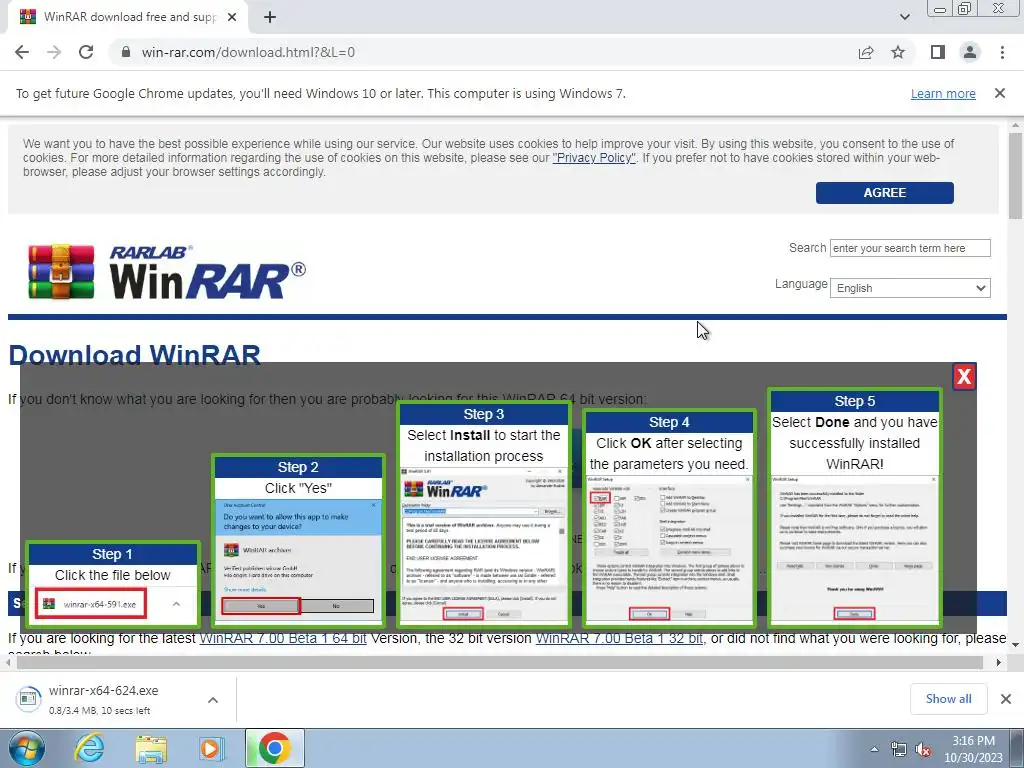Click the vertical scrollbar down arrow
This screenshot has width=1024, height=768.
click(1015, 645)
